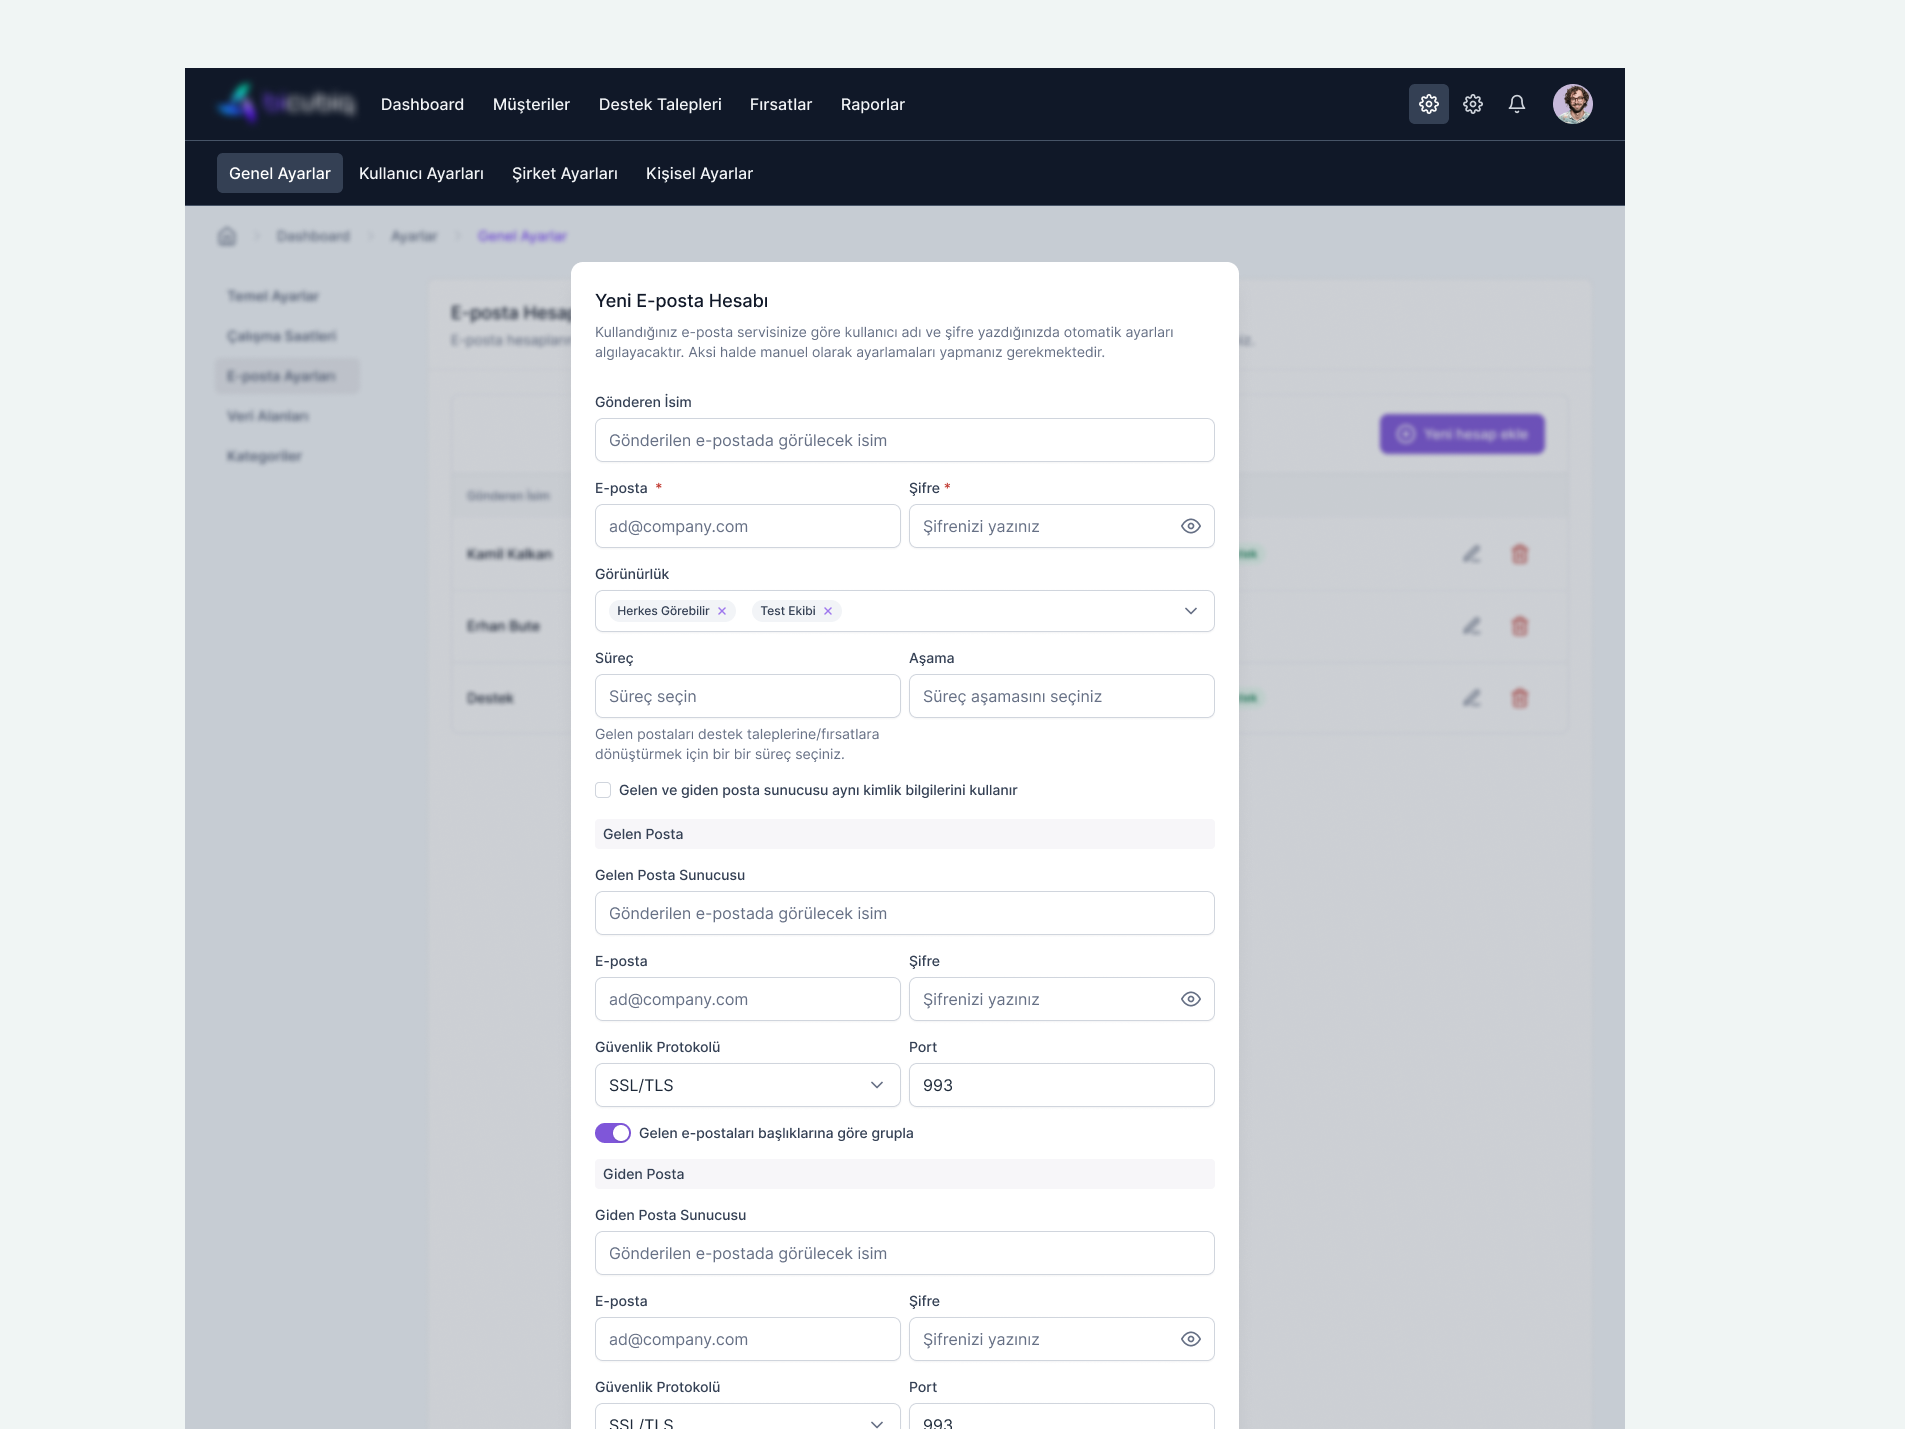Focus Giden Posta Sunucusu input field
This screenshot has height=1429, width=1905.
(905, 1253)
